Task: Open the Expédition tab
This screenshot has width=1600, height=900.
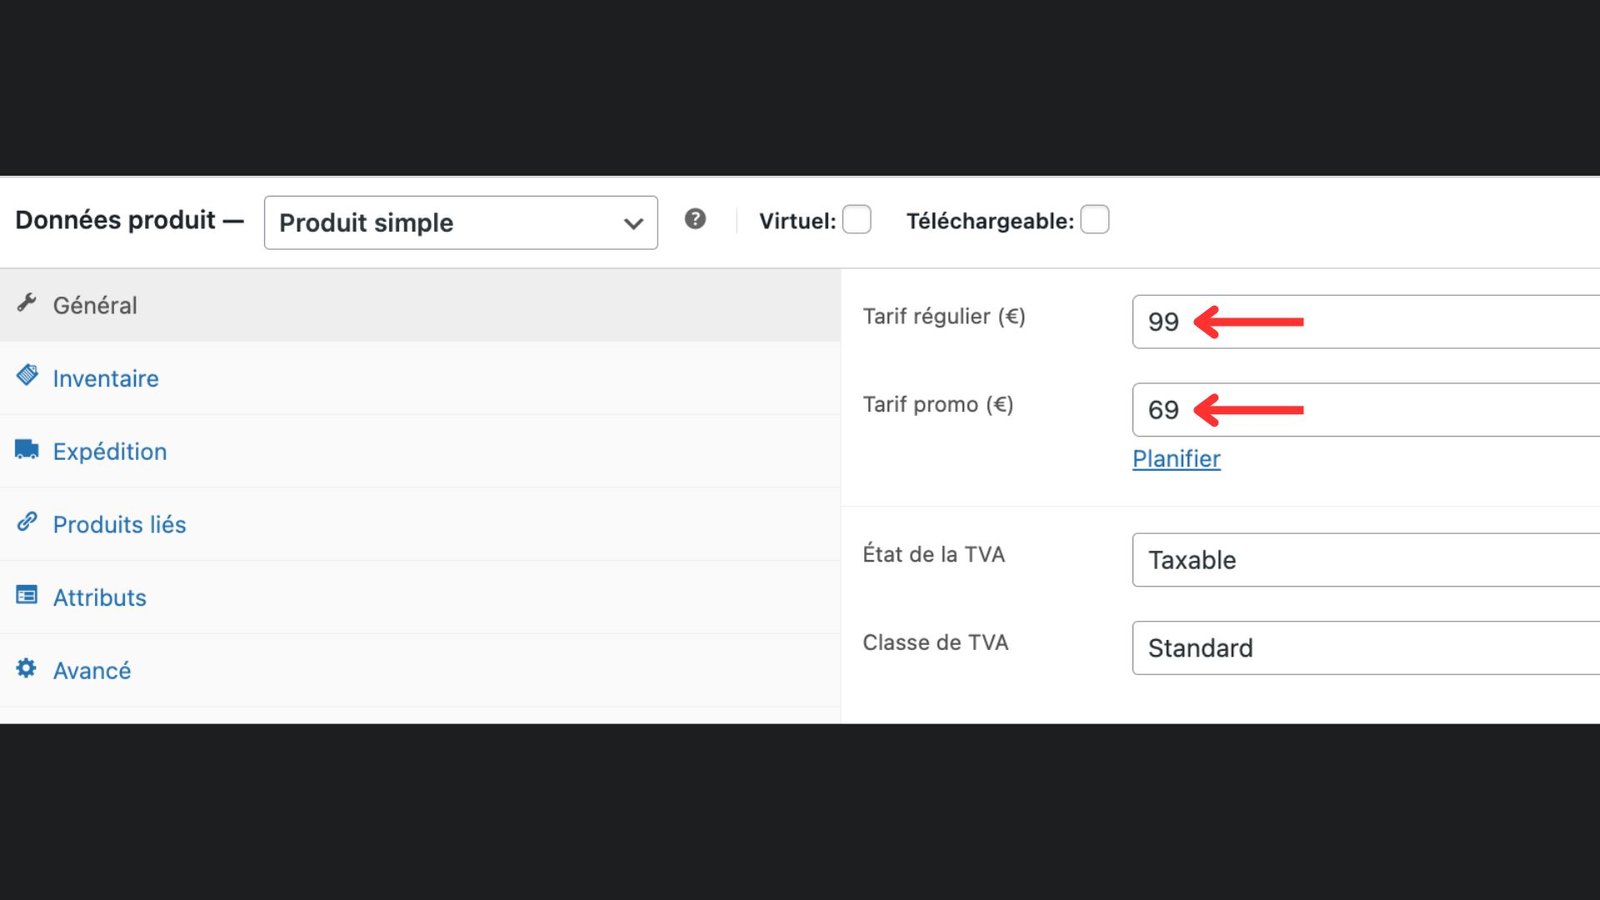Action: pos(420,451)
